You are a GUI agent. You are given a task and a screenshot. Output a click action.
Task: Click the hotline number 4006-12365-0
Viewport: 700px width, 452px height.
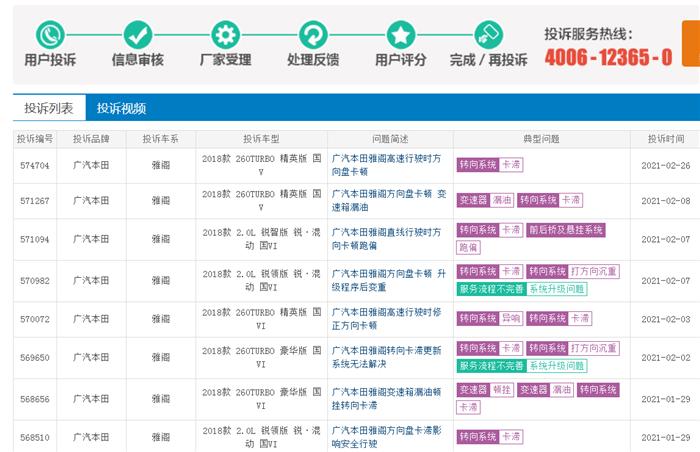(608, 57)
